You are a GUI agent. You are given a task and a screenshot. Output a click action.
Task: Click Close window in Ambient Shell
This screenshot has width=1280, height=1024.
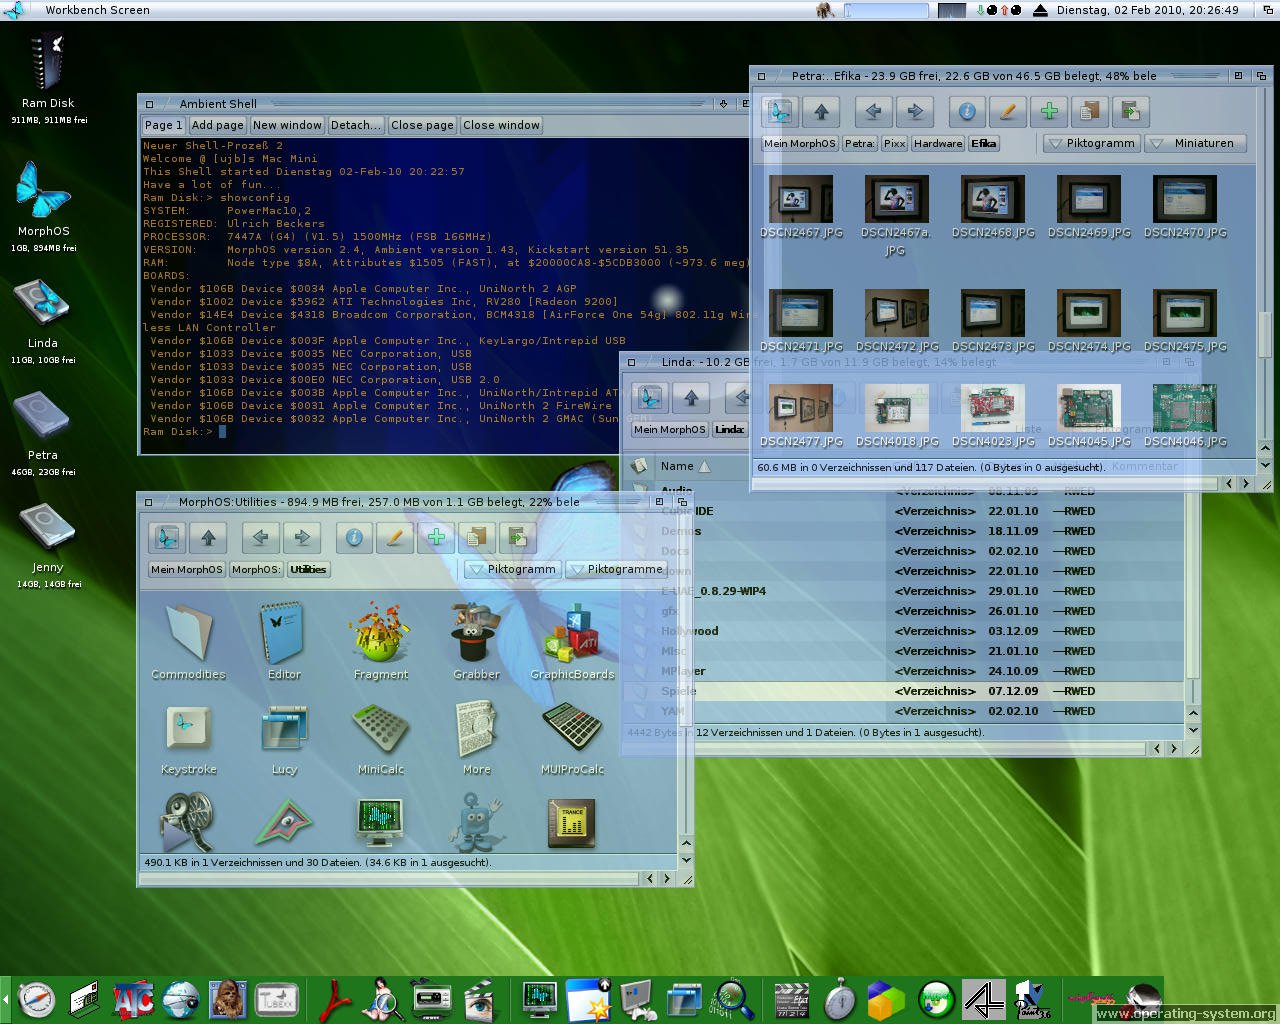point(501,125)
